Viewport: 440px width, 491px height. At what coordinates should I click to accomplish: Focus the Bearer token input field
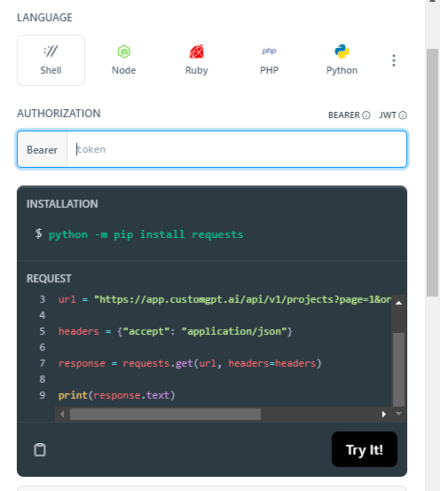coord(237,149)
